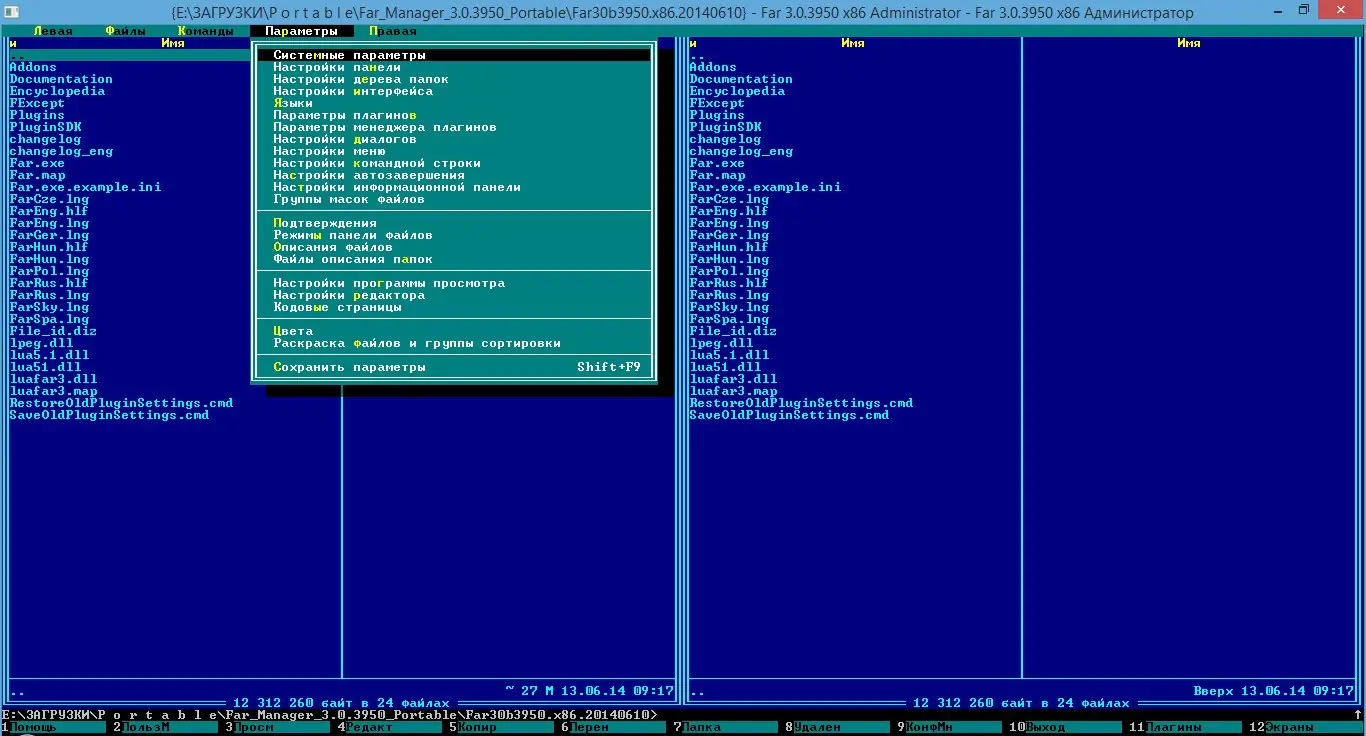Select FarSpa.lng in the left panel
The image size is (1366, 736).
(49, 319)
